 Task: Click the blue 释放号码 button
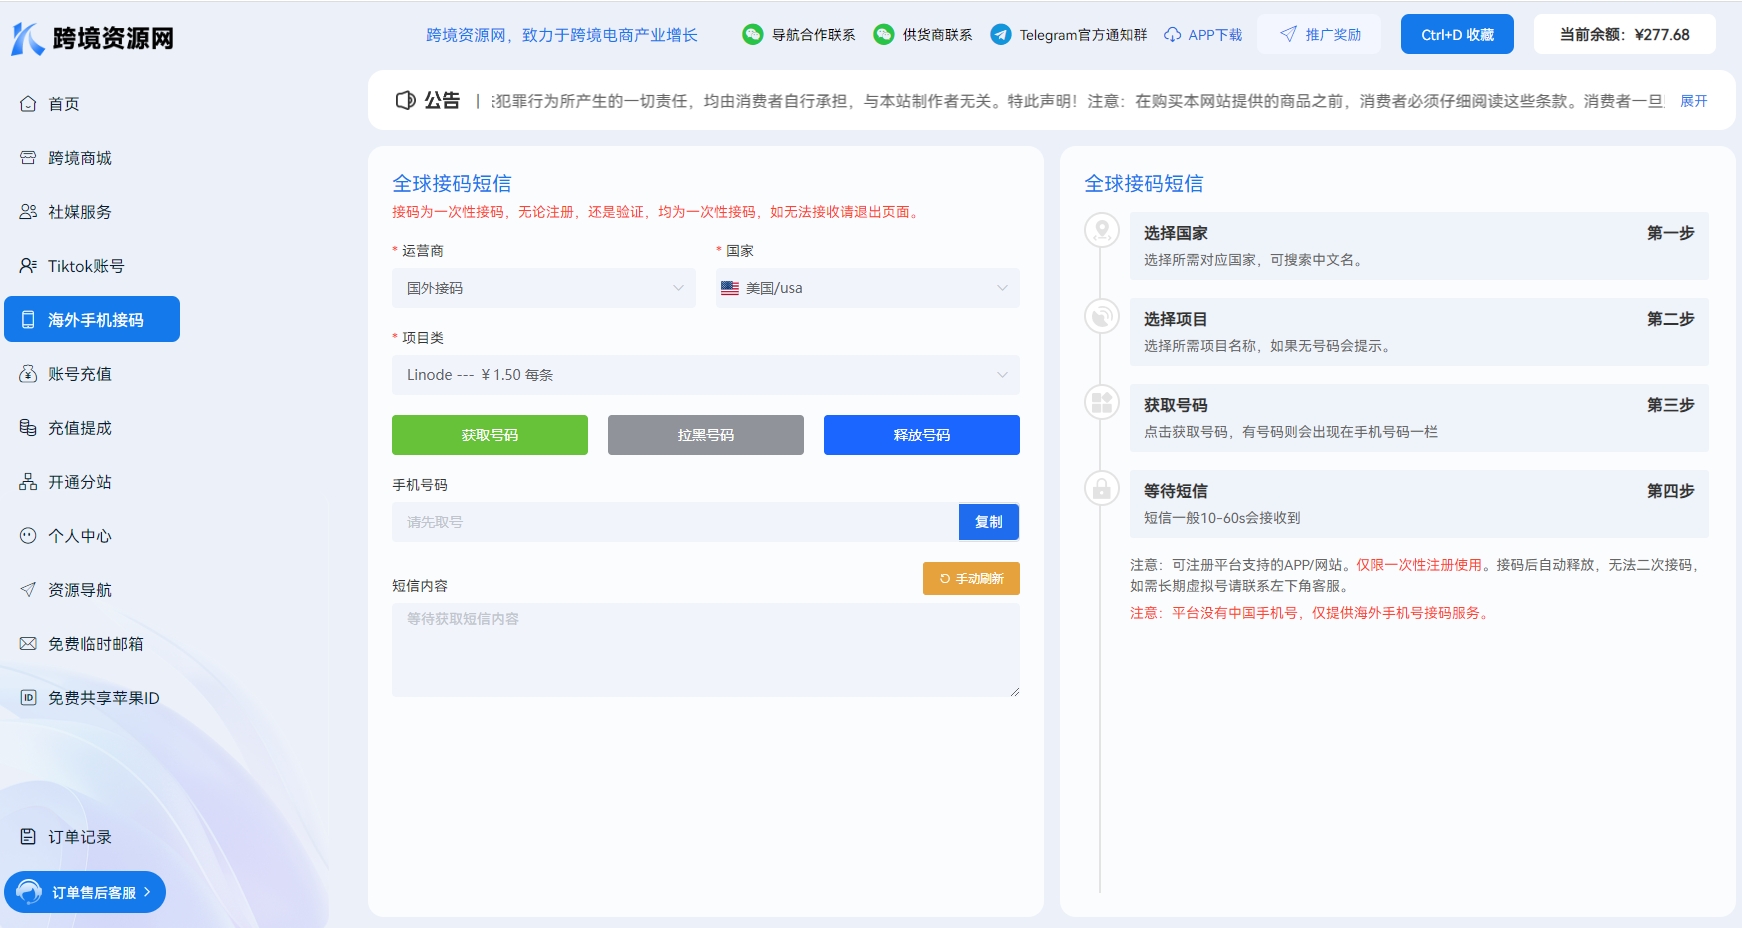click(922, 435)
